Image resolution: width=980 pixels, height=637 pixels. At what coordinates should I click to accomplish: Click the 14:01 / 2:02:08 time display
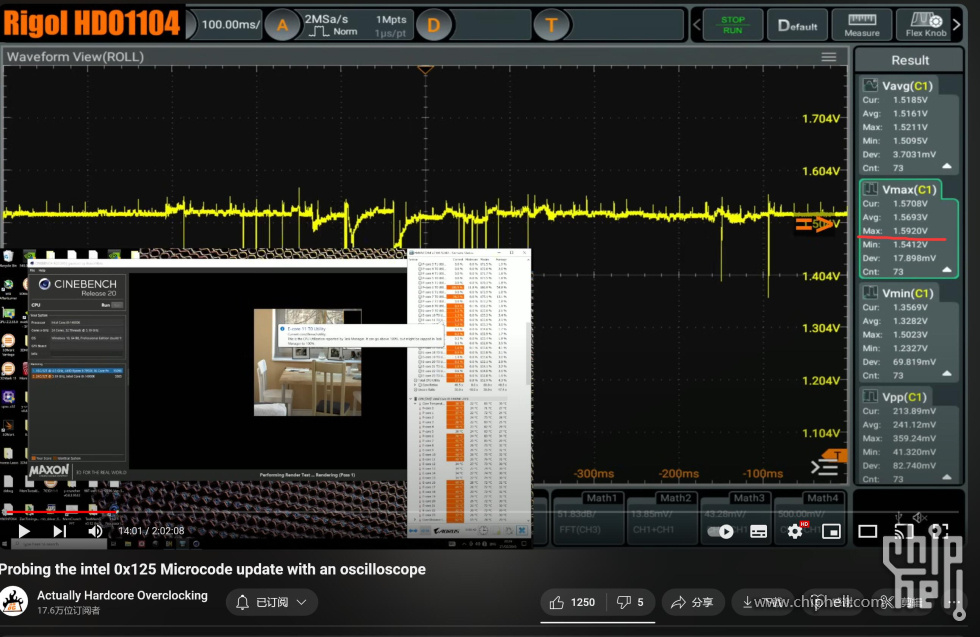click(x=151, y=531)
